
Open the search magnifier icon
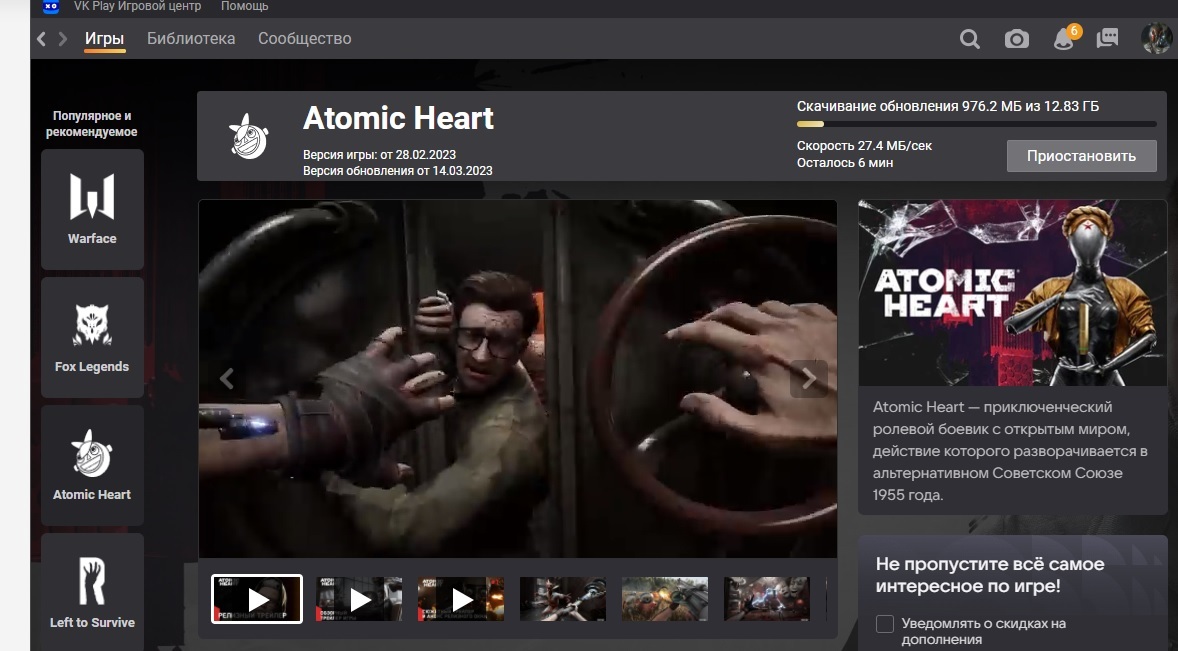coord(969,39)
